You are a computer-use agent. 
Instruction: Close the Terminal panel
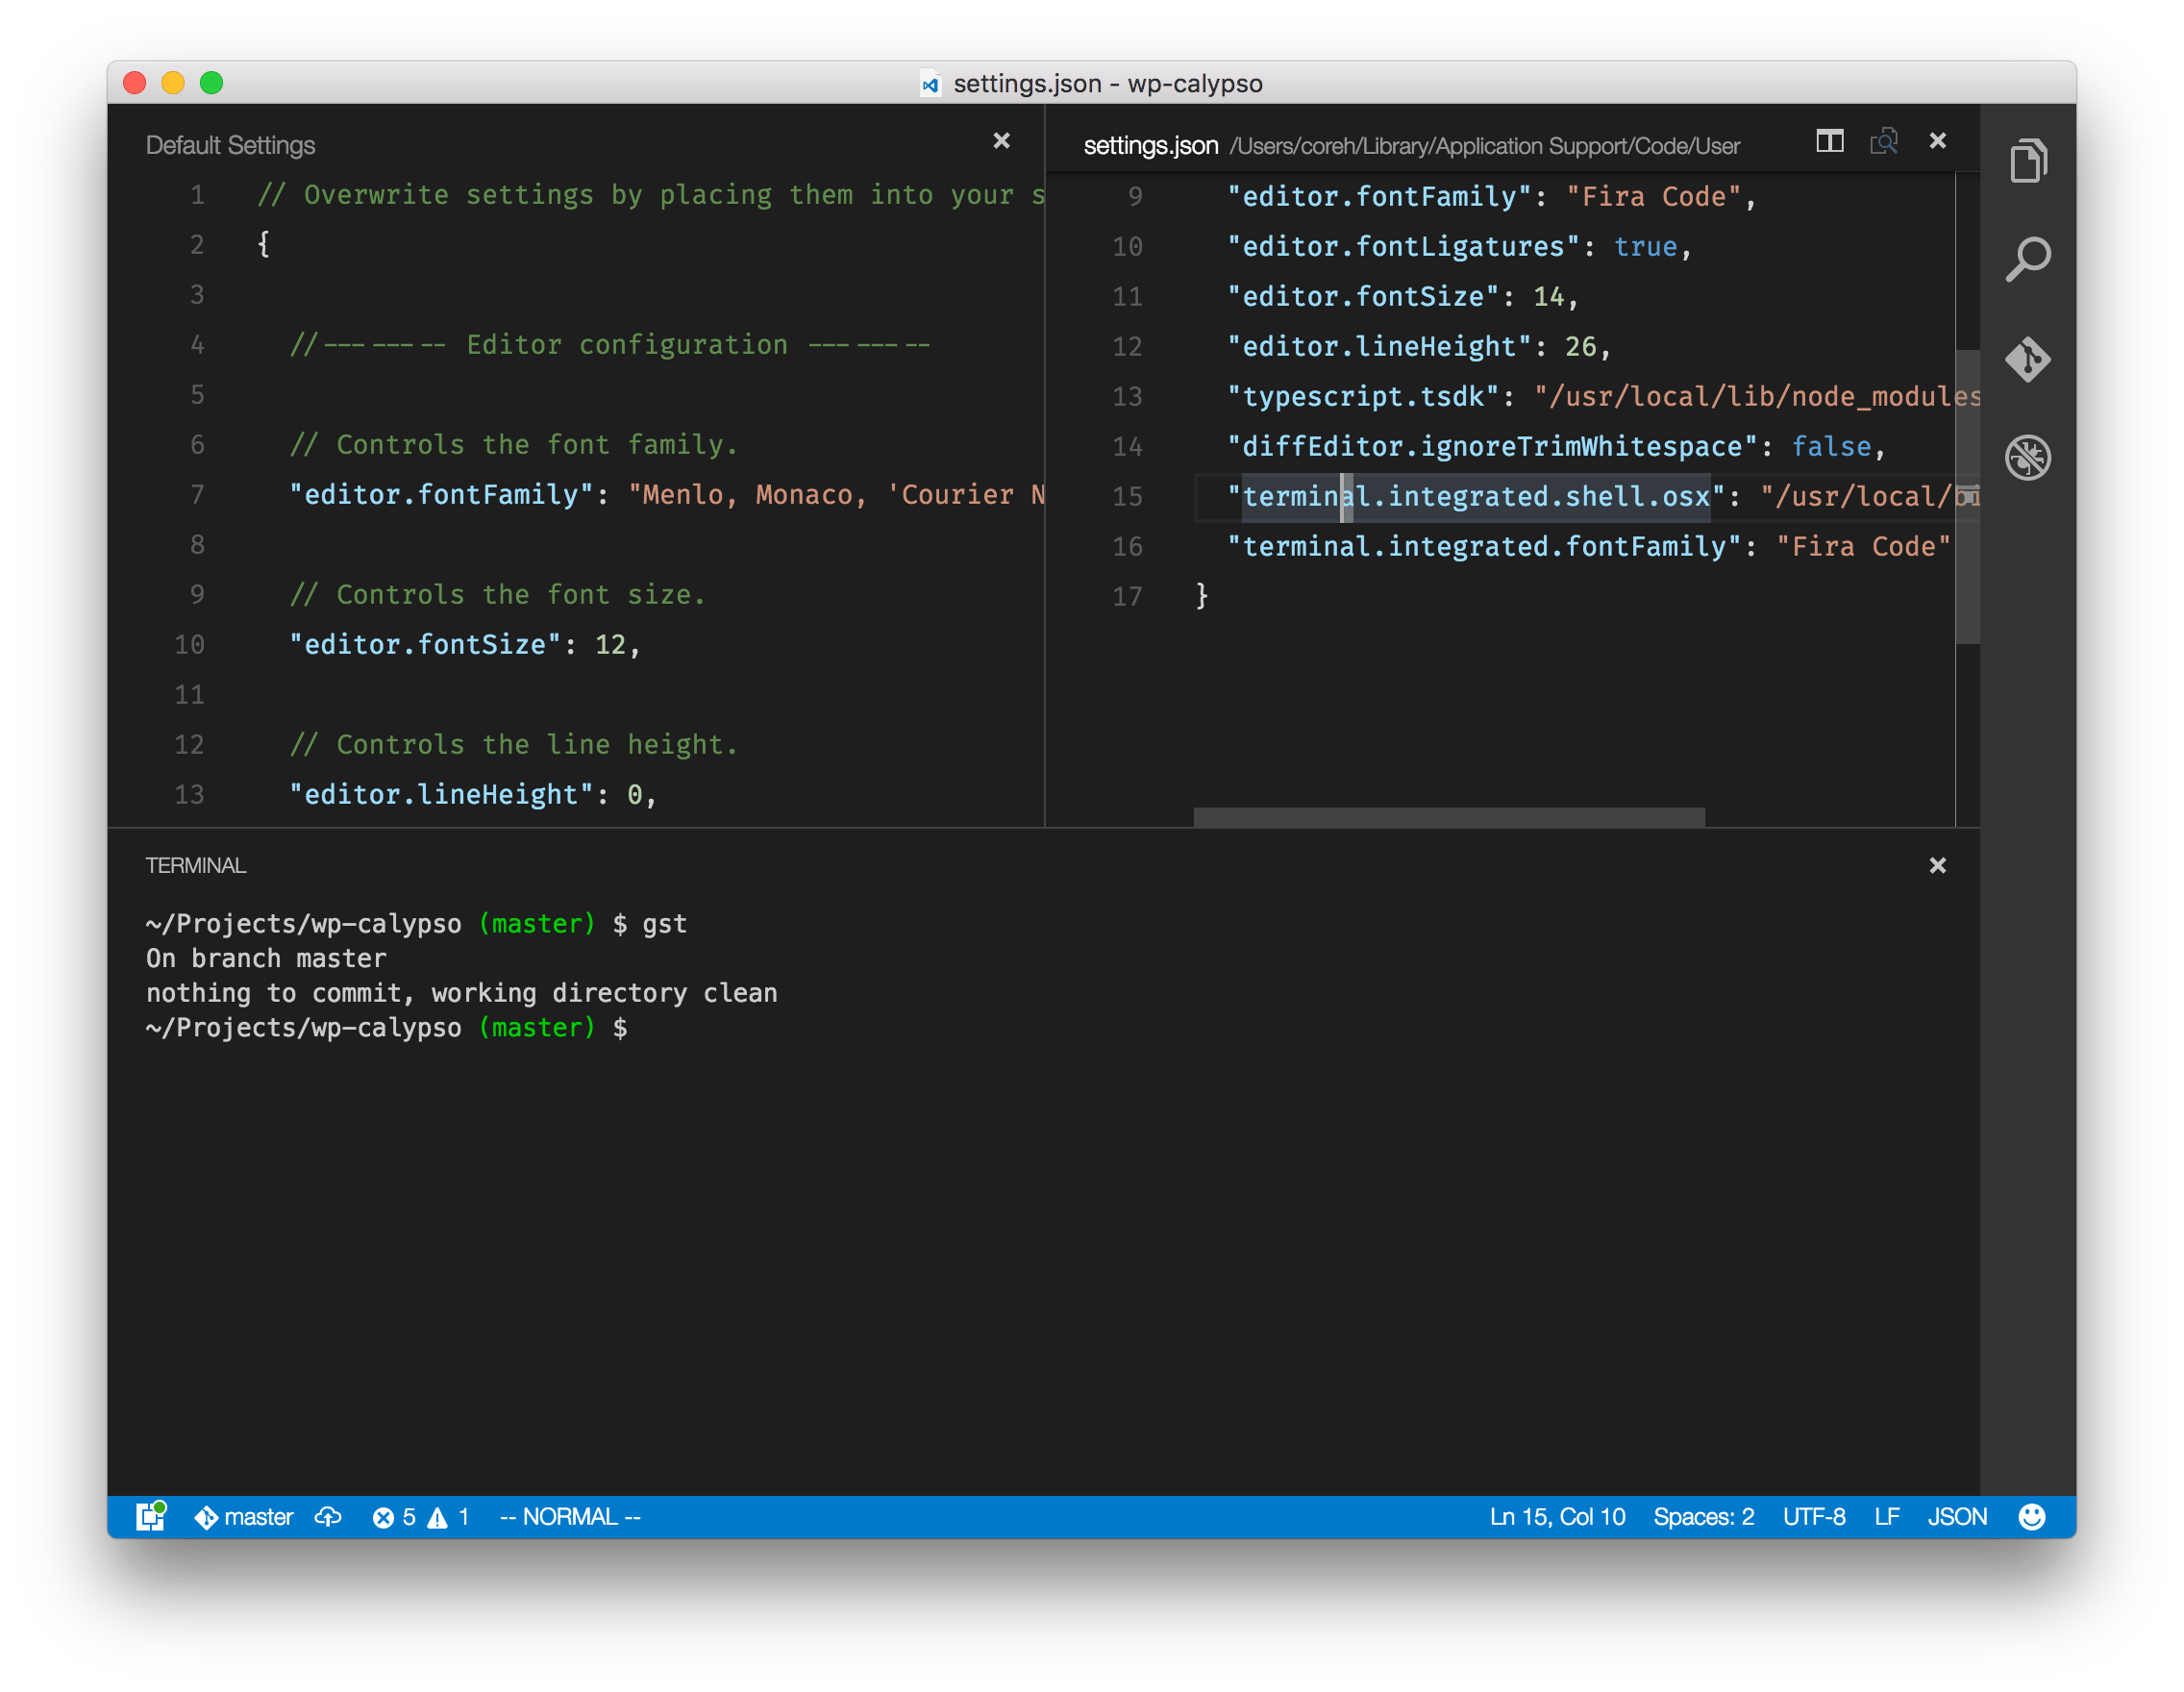coord(1937,866)
